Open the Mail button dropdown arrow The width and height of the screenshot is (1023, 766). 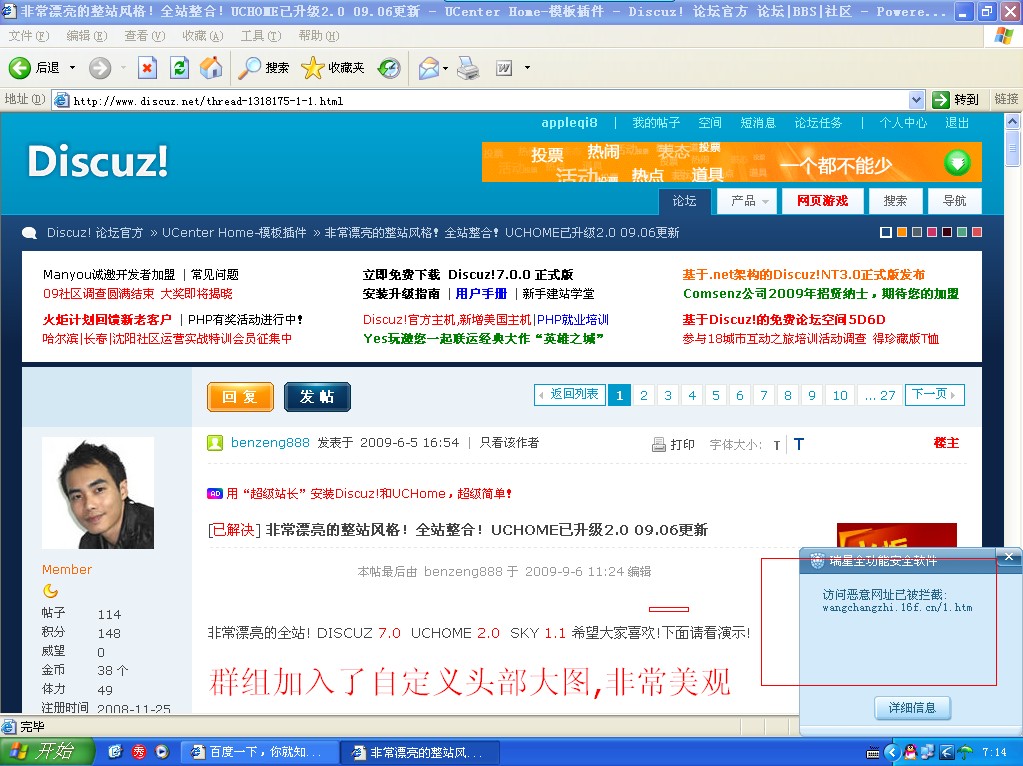(x=446, y=67)
